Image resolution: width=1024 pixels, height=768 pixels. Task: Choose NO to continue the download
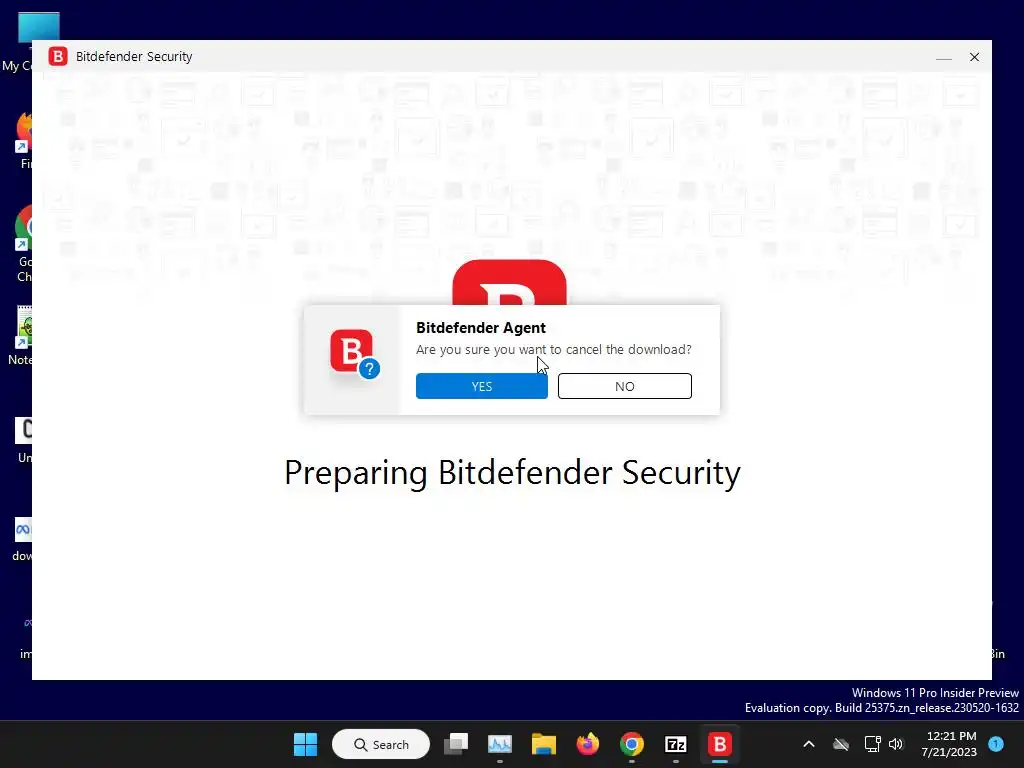[x=624, y=386]
